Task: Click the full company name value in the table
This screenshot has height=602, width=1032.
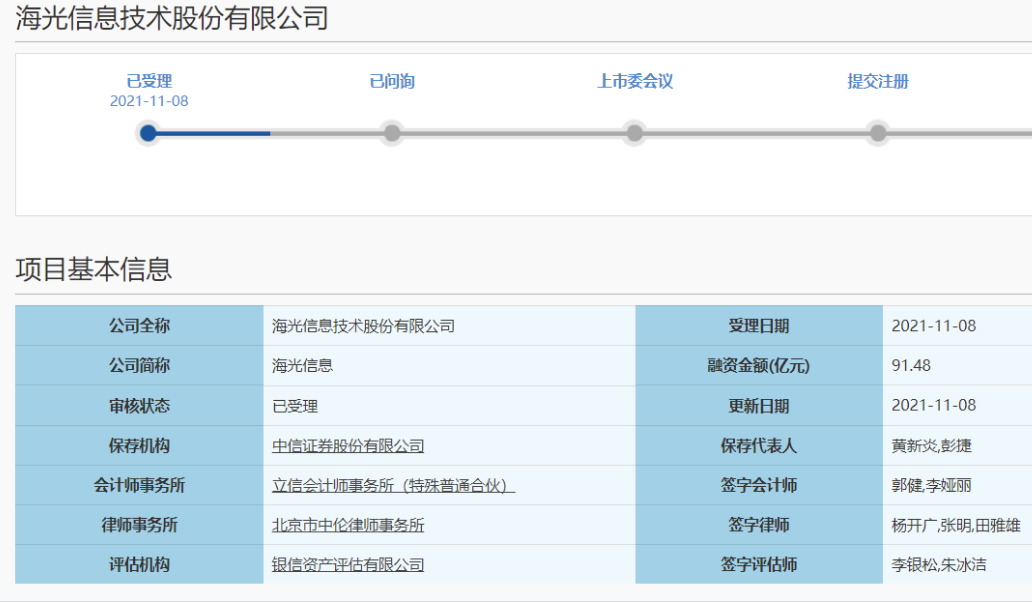Action: [363, 326]
